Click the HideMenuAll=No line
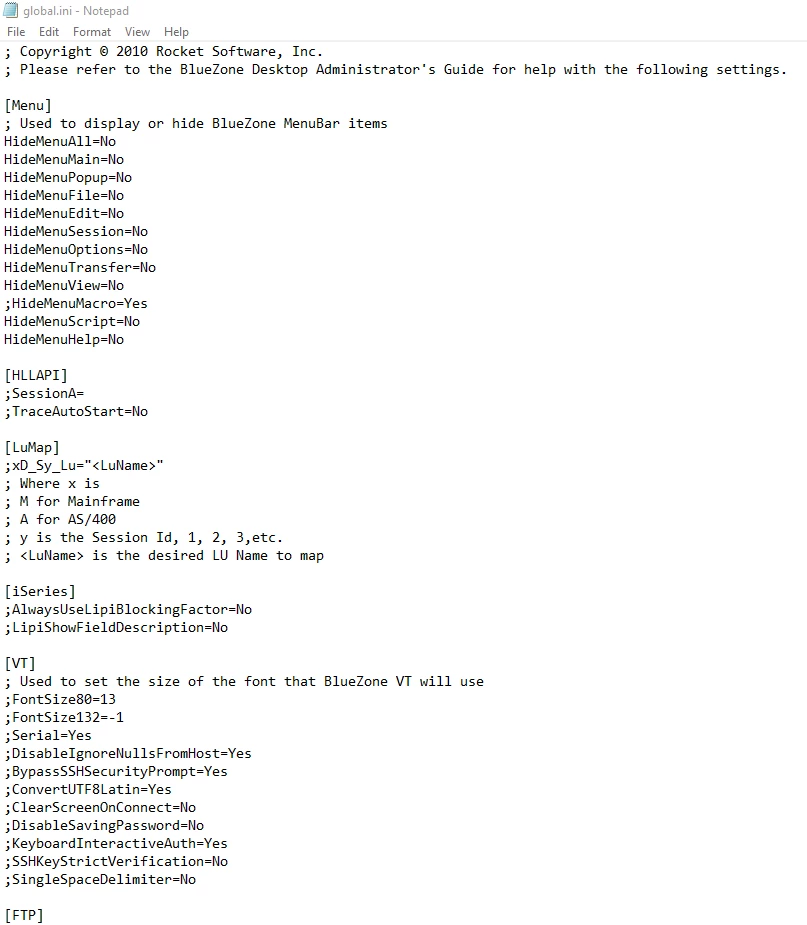 [60, 142]
